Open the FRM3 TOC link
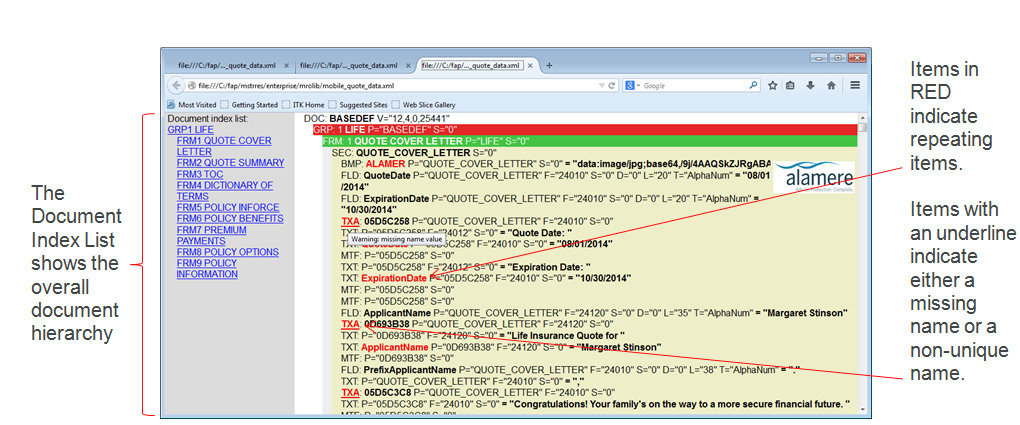Viewport: 1020px width, 425px height. [200, 174]
